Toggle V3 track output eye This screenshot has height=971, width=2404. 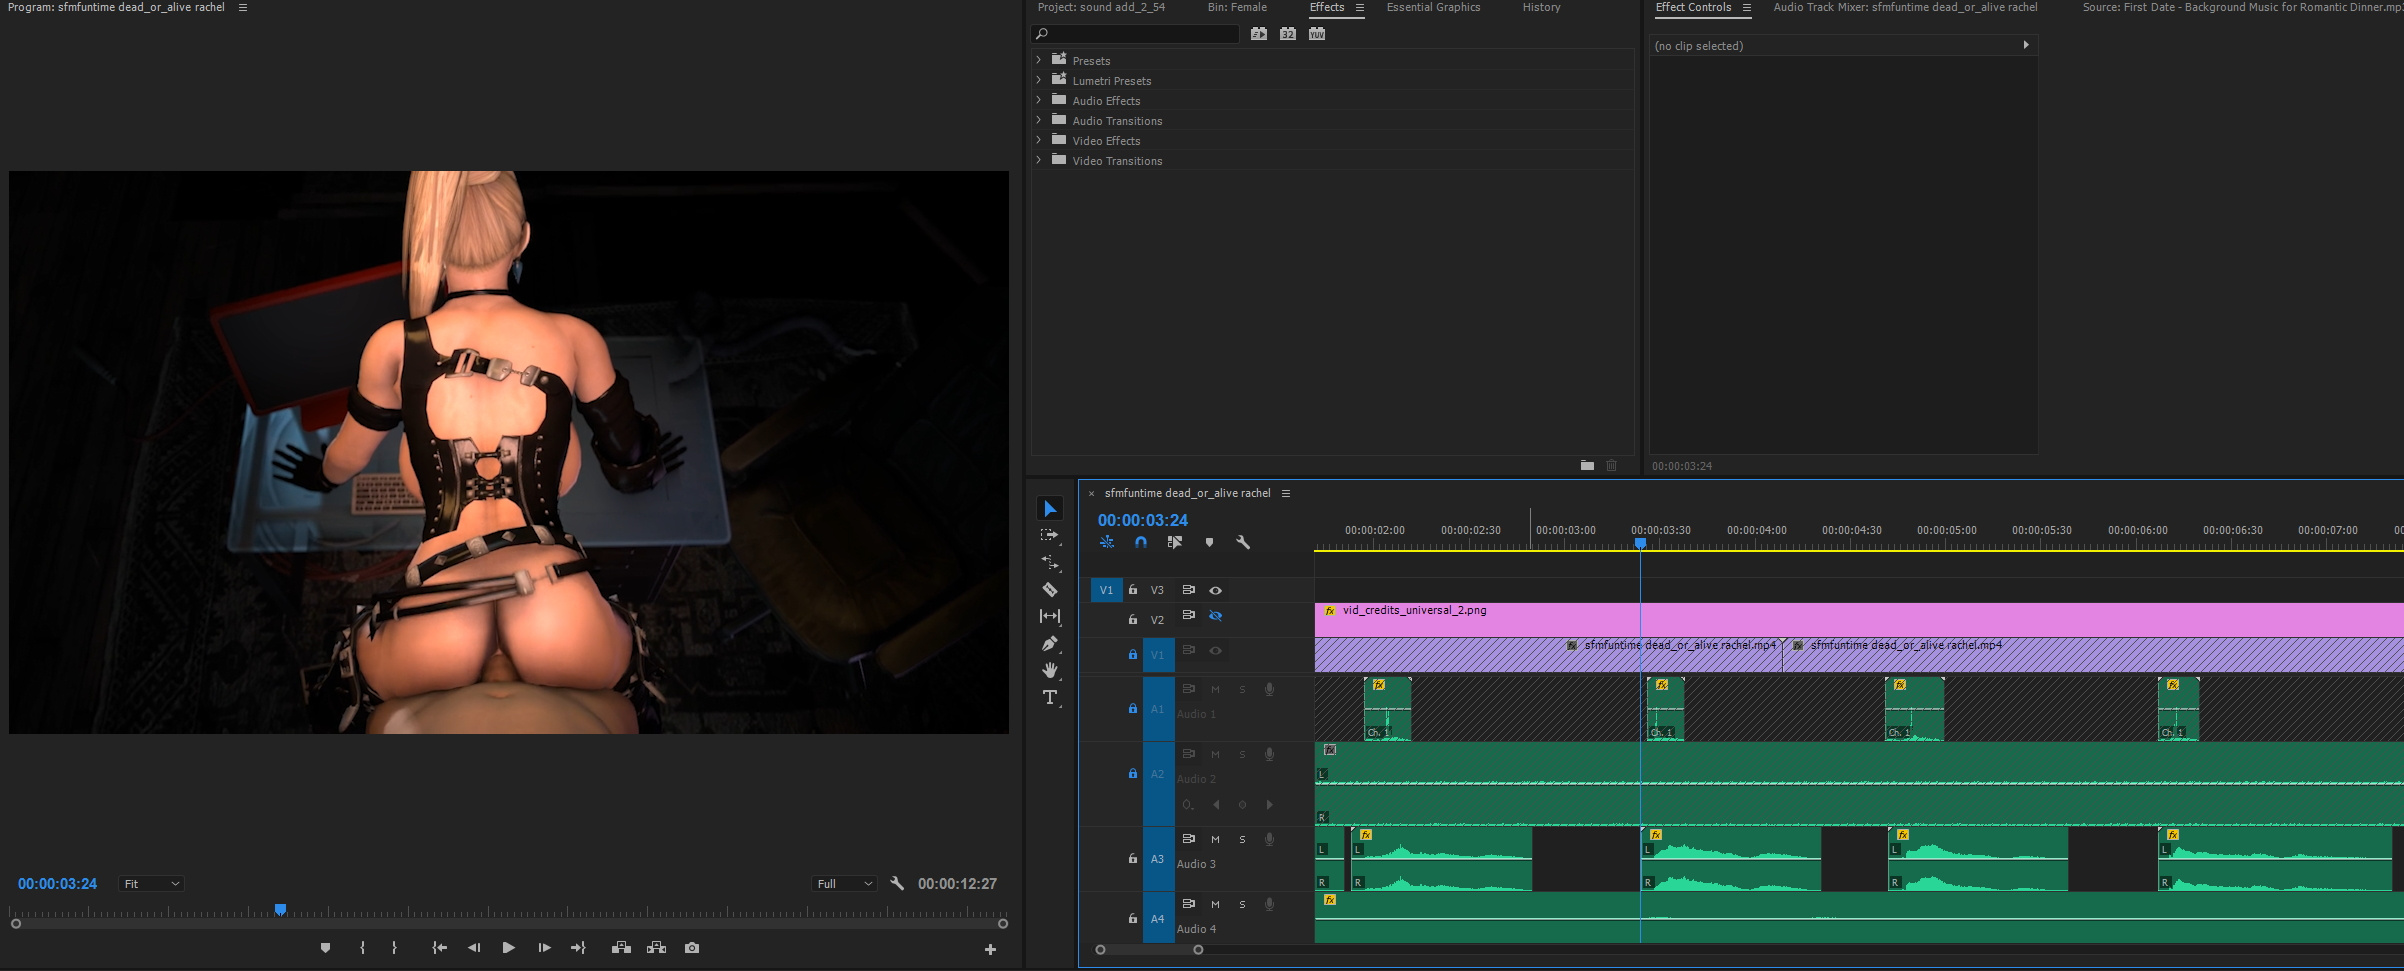[x=1216, y=590]
